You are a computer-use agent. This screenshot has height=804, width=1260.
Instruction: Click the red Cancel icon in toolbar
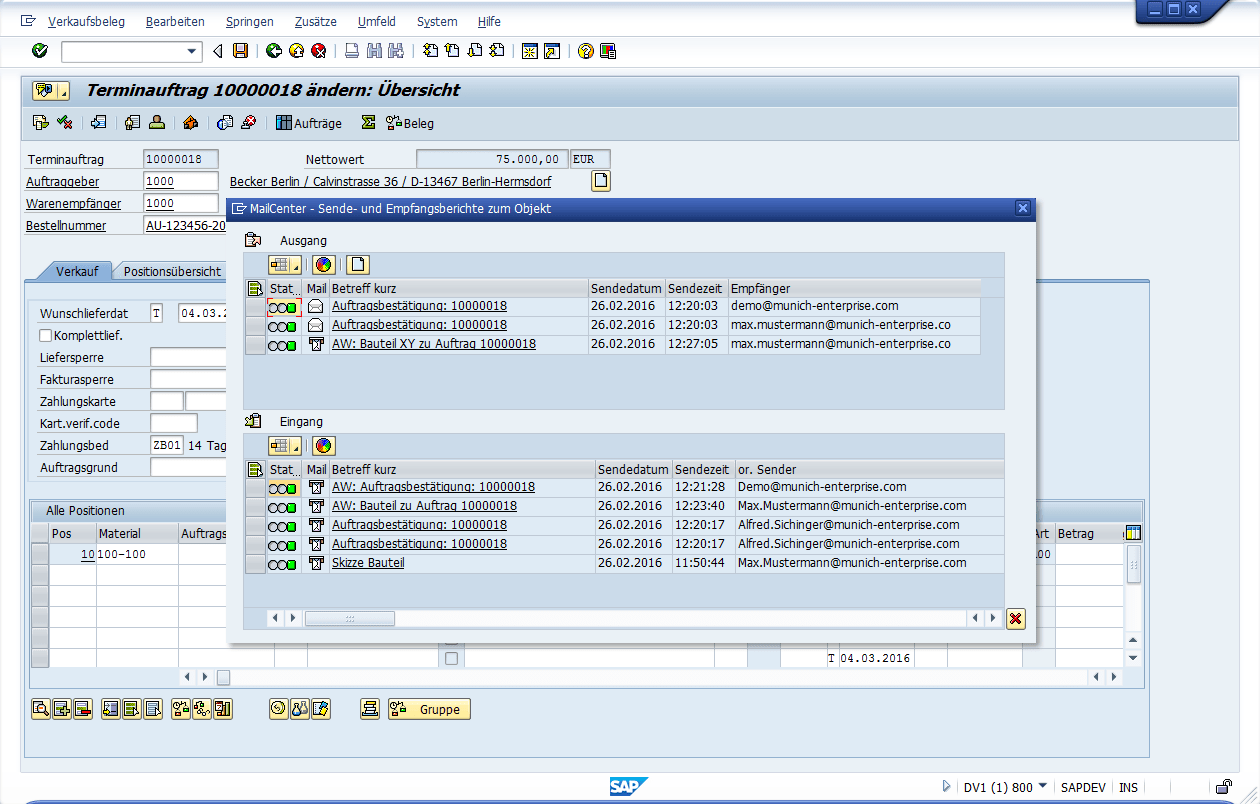click(x=318, y=51)
